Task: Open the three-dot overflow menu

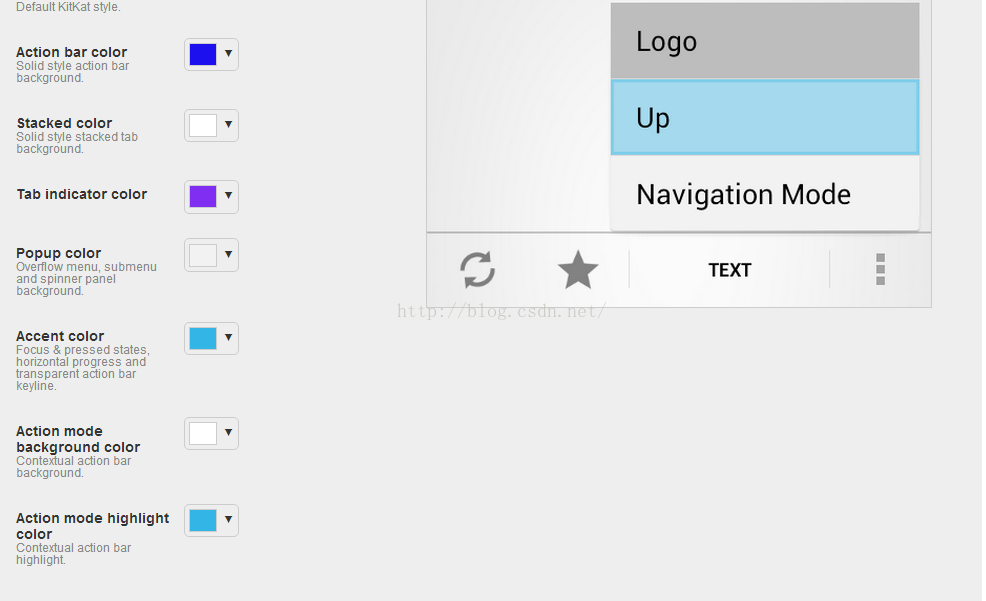Action: (x=880, y=270)
